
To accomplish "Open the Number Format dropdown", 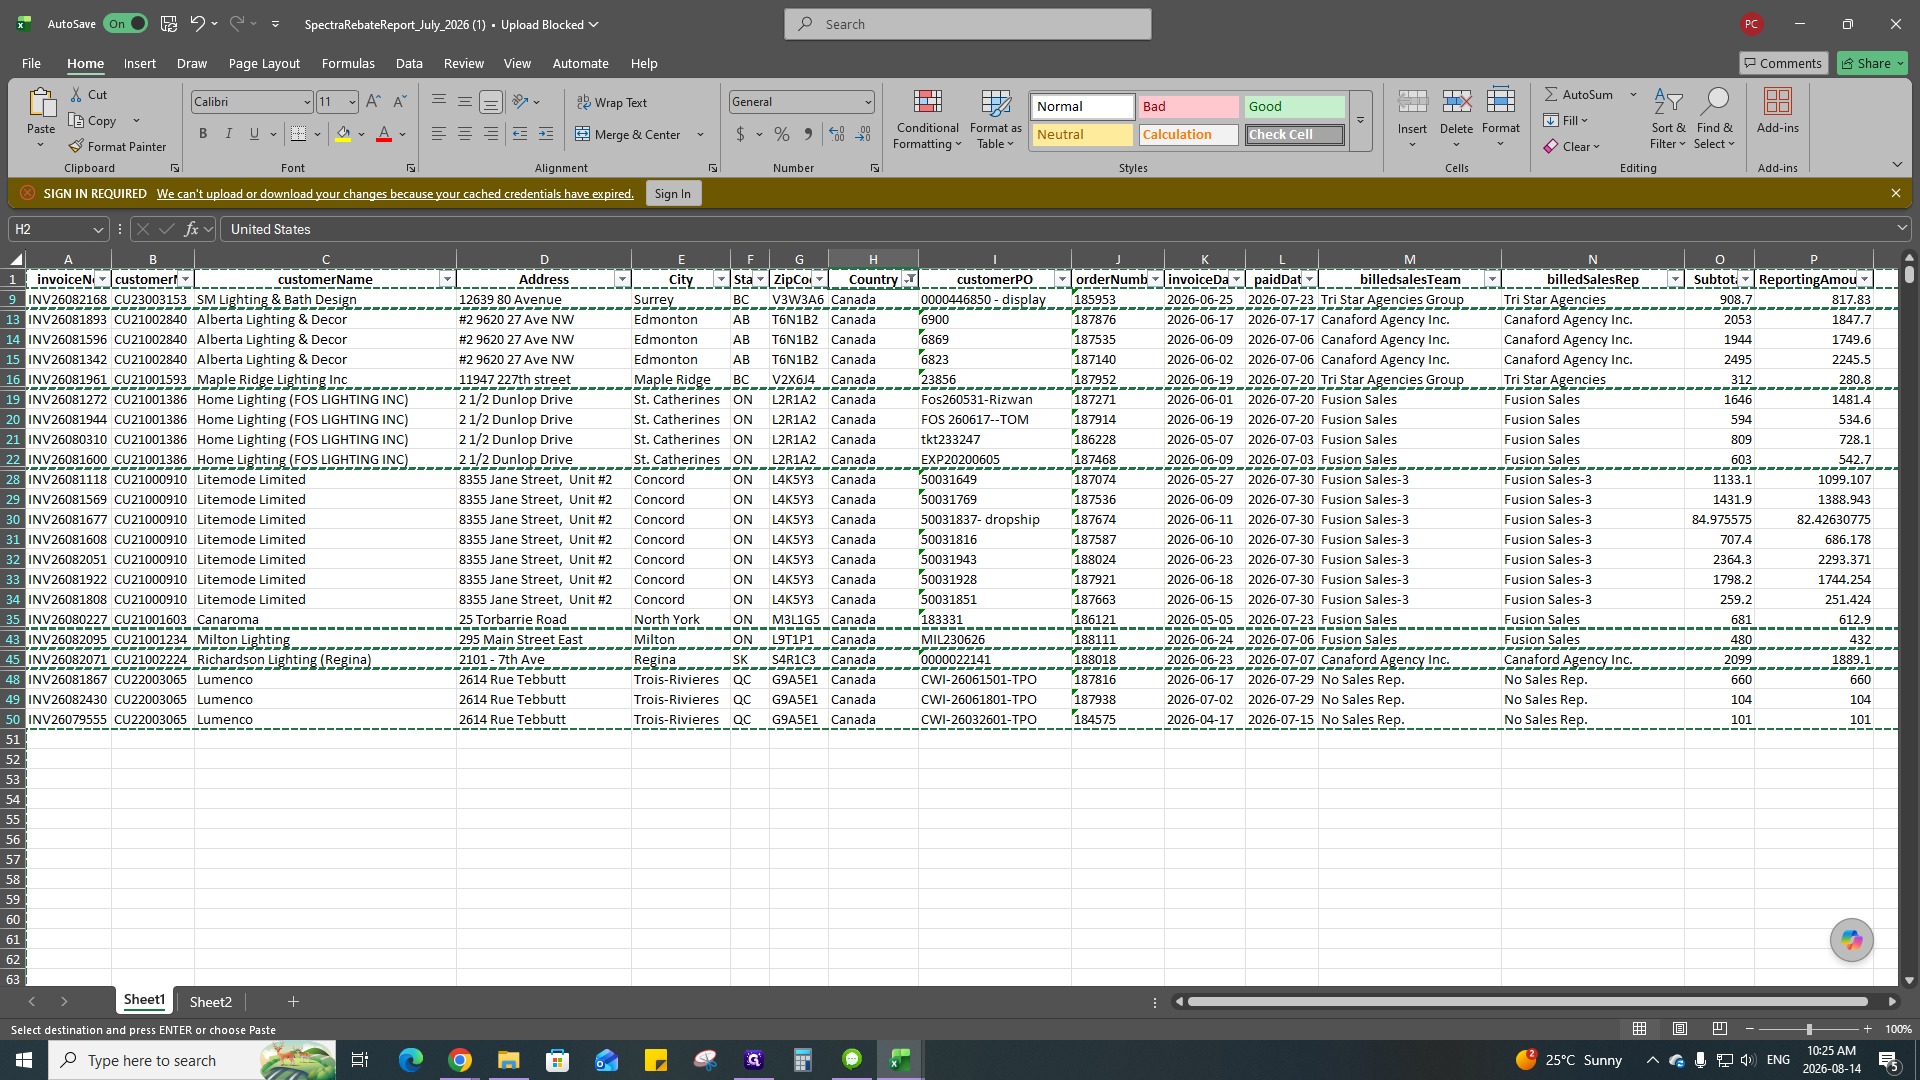I will [868, 102].
